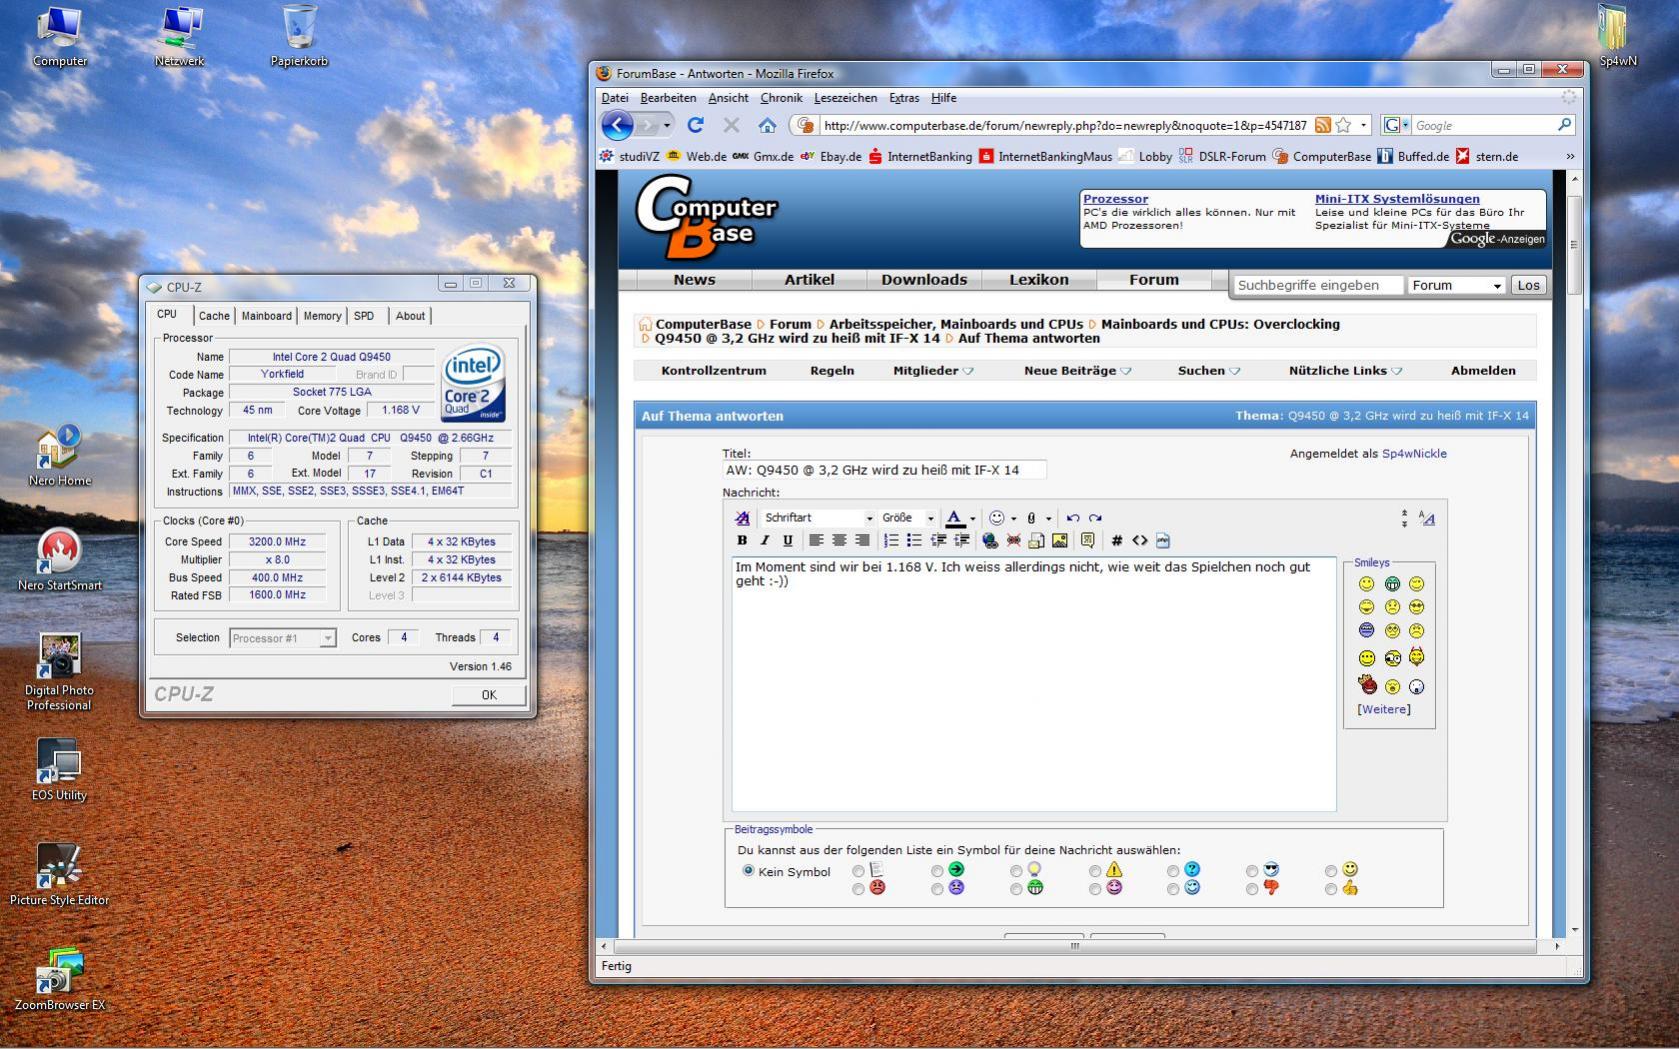The height and width of the screenshot is (1049, 1679).
Task: Remove link with the unlink icon
Action: tap(1013, 541)
